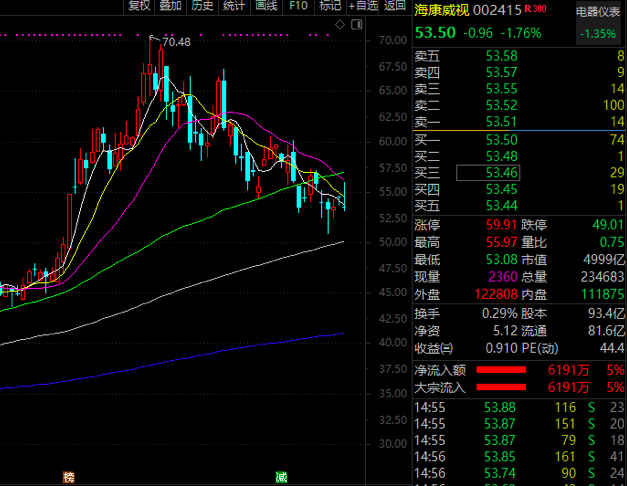The width and height of the screenshot is (627, 486).
Task: Click the 内盘 value 111875
Action: (x=602, y=294)
